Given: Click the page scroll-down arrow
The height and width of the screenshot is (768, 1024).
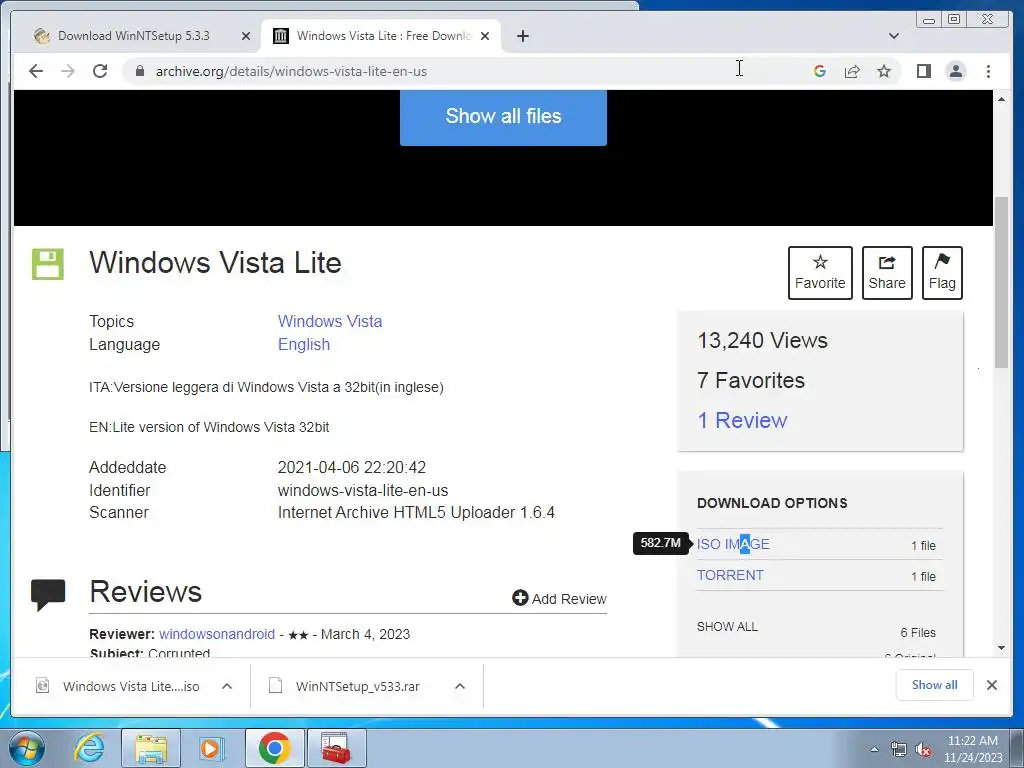Looking at the screenshot, I should [1001, 648].
